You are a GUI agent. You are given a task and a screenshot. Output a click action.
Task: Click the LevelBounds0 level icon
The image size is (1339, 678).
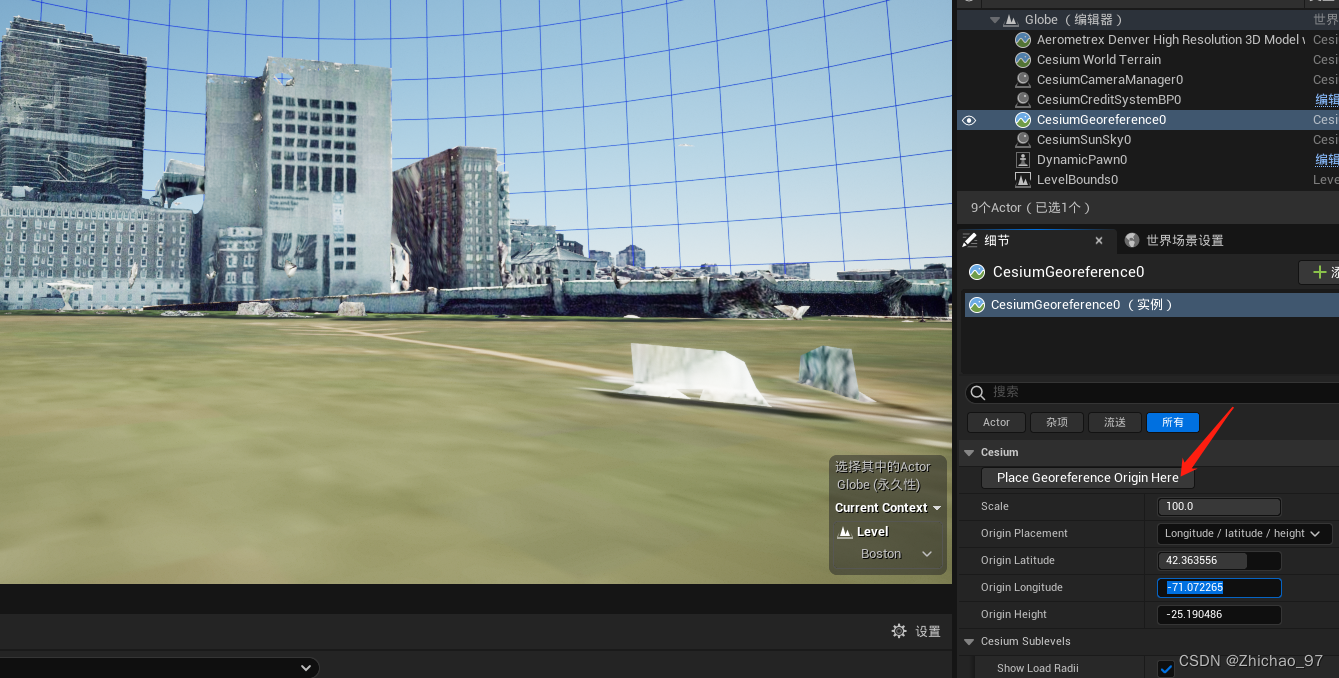click(x=1023, y=180)
